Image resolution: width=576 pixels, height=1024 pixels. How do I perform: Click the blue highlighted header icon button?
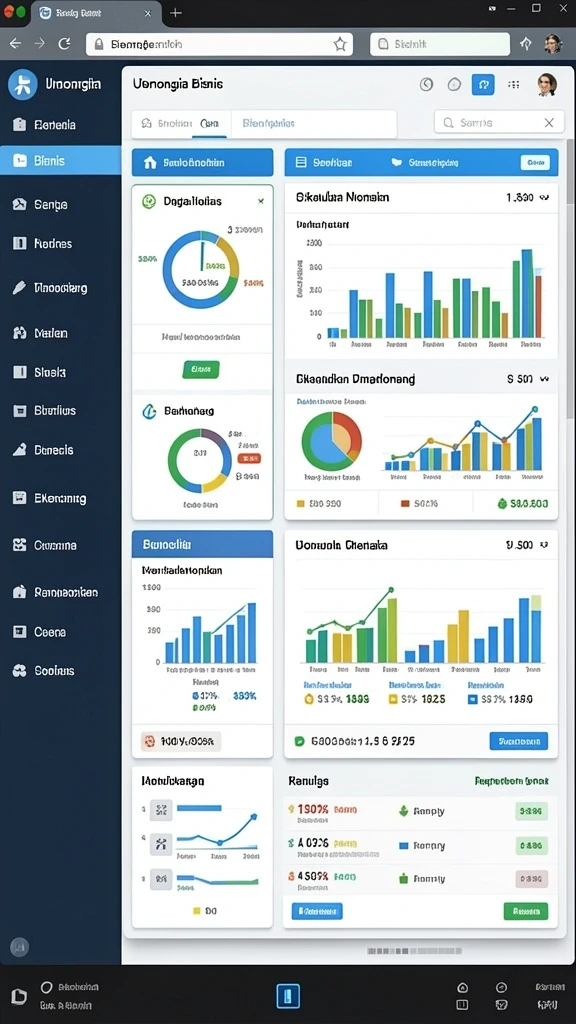point(483,84)
